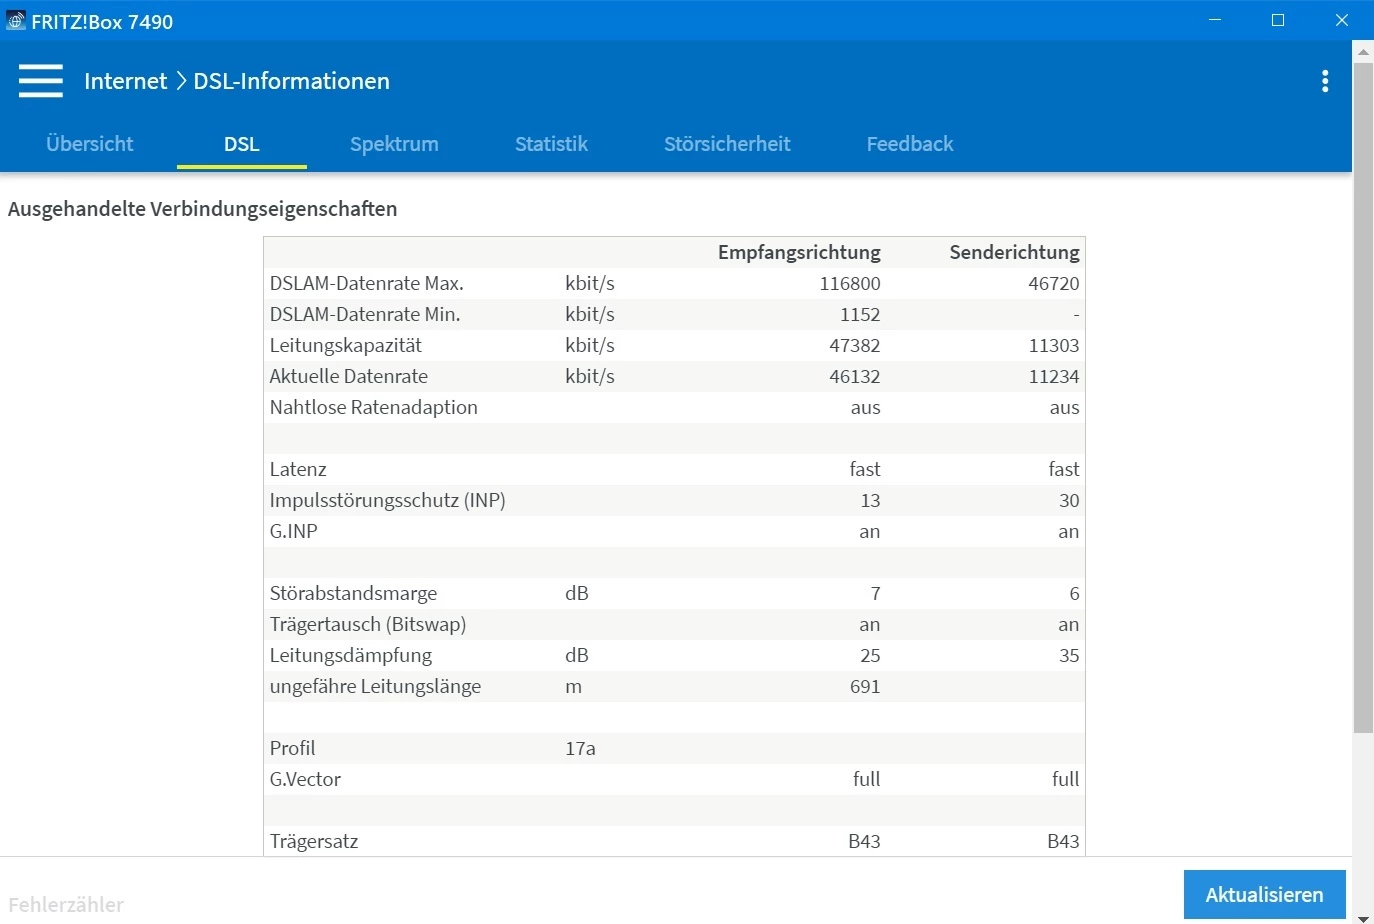Screen dimensions: 1374x924
Task: Close the FRITZ!Box 7490 window
Action: 1342,21
